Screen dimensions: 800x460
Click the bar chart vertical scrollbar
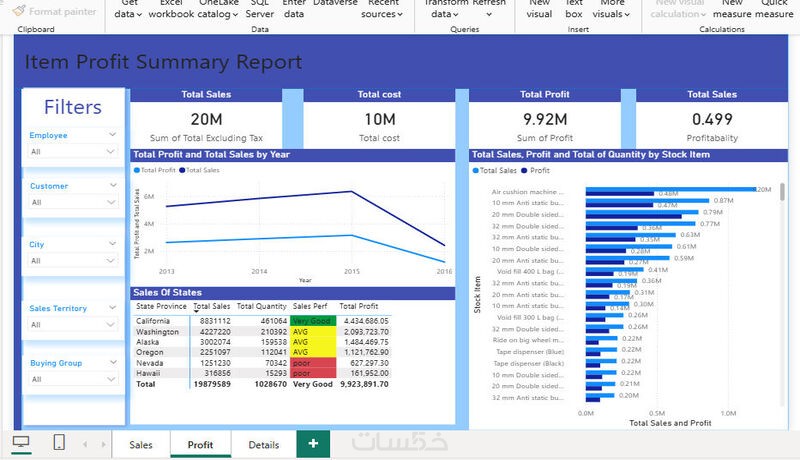(782, 192)
